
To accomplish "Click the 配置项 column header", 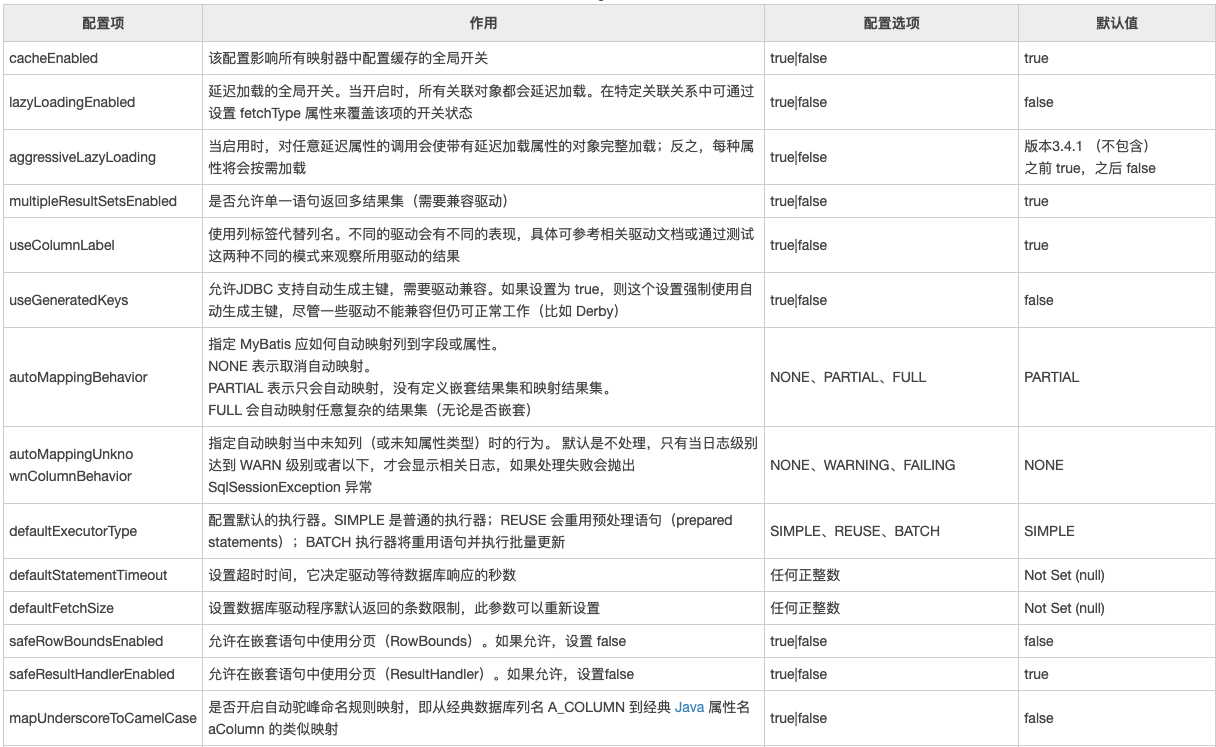I will [x=102, y=23].
